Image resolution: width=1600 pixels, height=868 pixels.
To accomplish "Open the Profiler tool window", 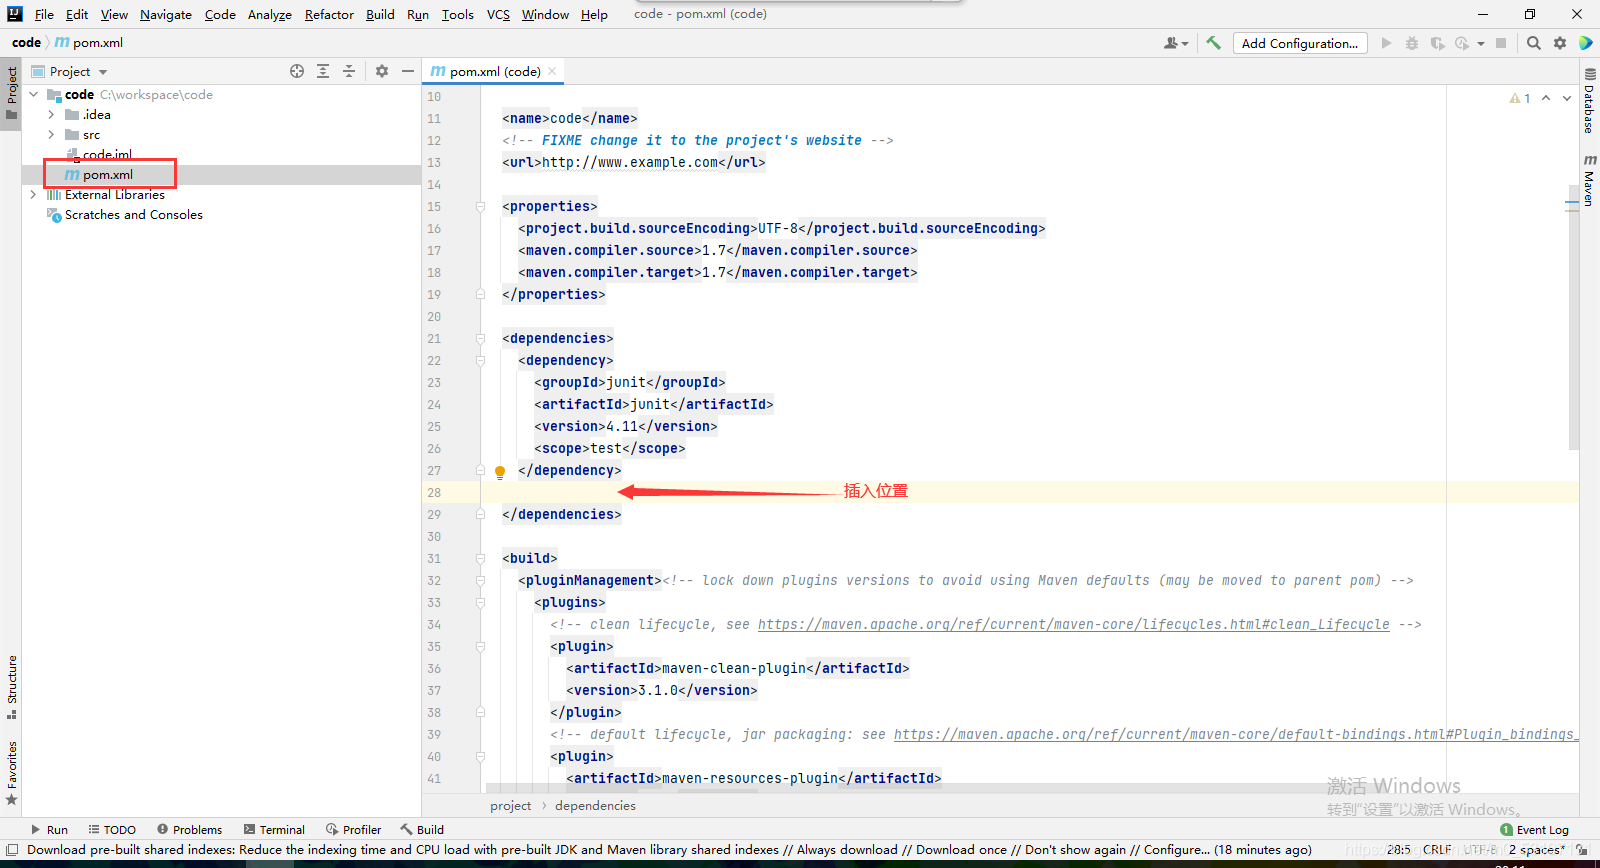I will tap(353, 829).
